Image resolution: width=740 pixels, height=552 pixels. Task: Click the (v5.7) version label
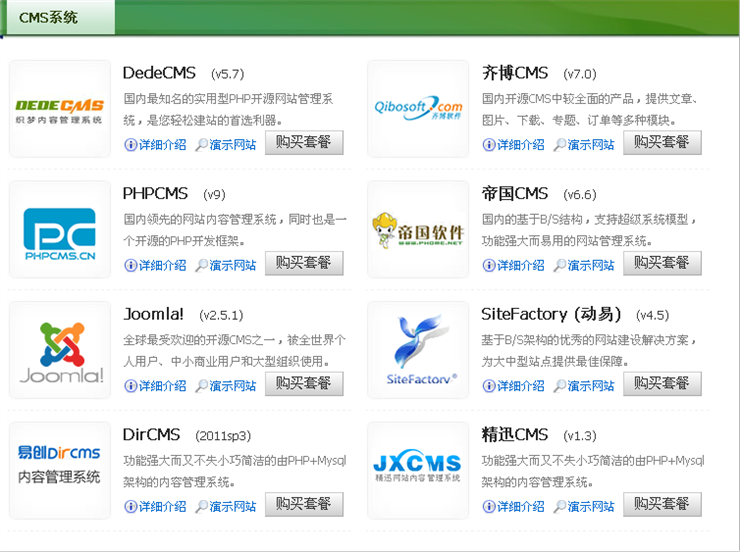pos(227,74)
